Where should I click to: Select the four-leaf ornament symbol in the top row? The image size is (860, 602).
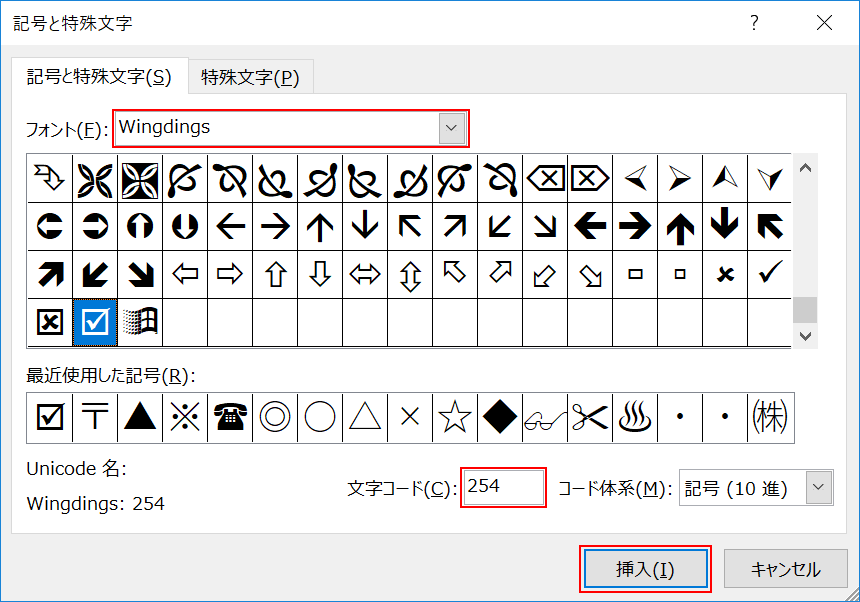pyautogui.click(x=95, y=178)
